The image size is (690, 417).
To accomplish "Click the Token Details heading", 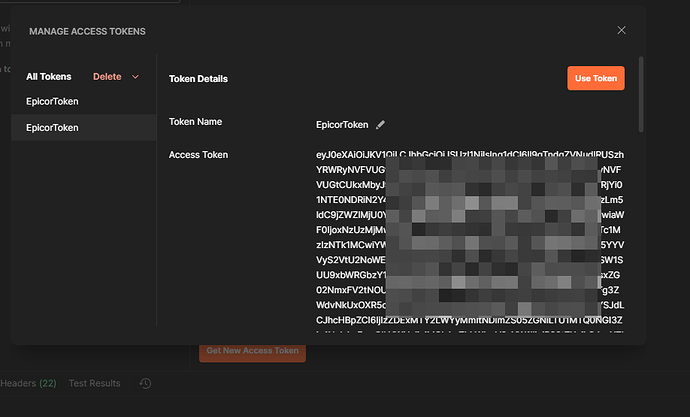I will click(198, 78).
